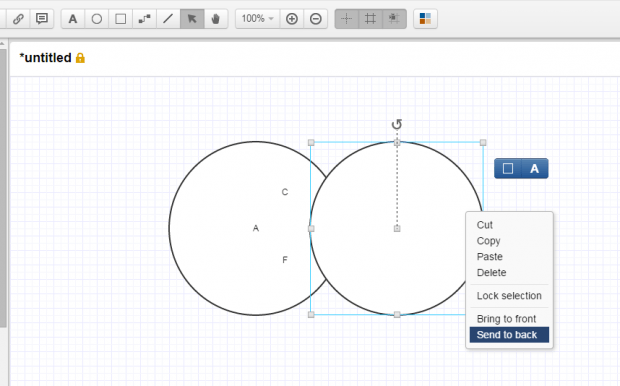Viewport: 620px width, 386px height.
Task: Click the zoom in plus button
Action: pyautogui.click(x=292, y=19)
